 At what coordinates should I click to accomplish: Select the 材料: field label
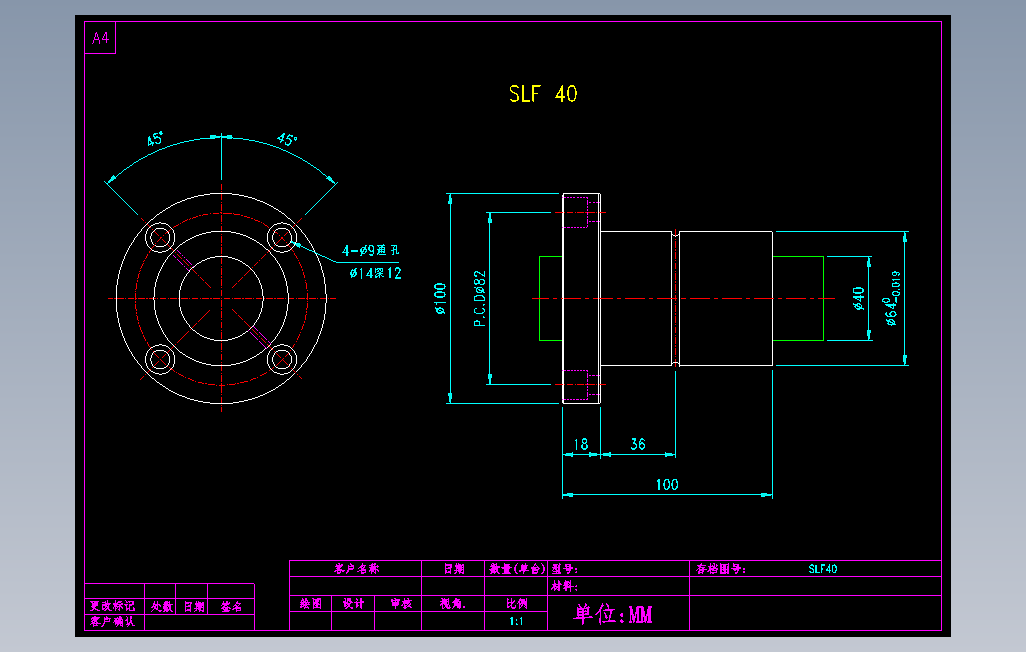pyautogui.click(x=564, y=586)
